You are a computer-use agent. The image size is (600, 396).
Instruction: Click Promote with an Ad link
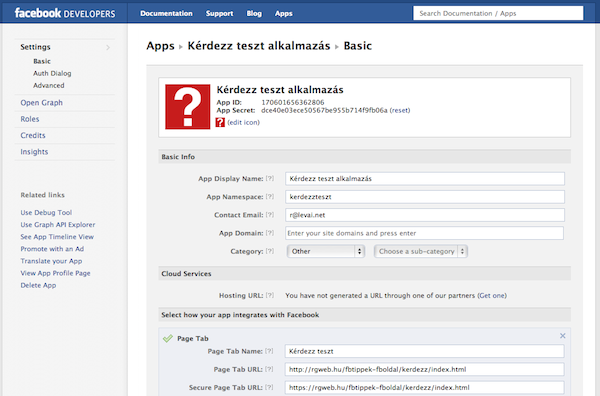(x=52, y=249)
